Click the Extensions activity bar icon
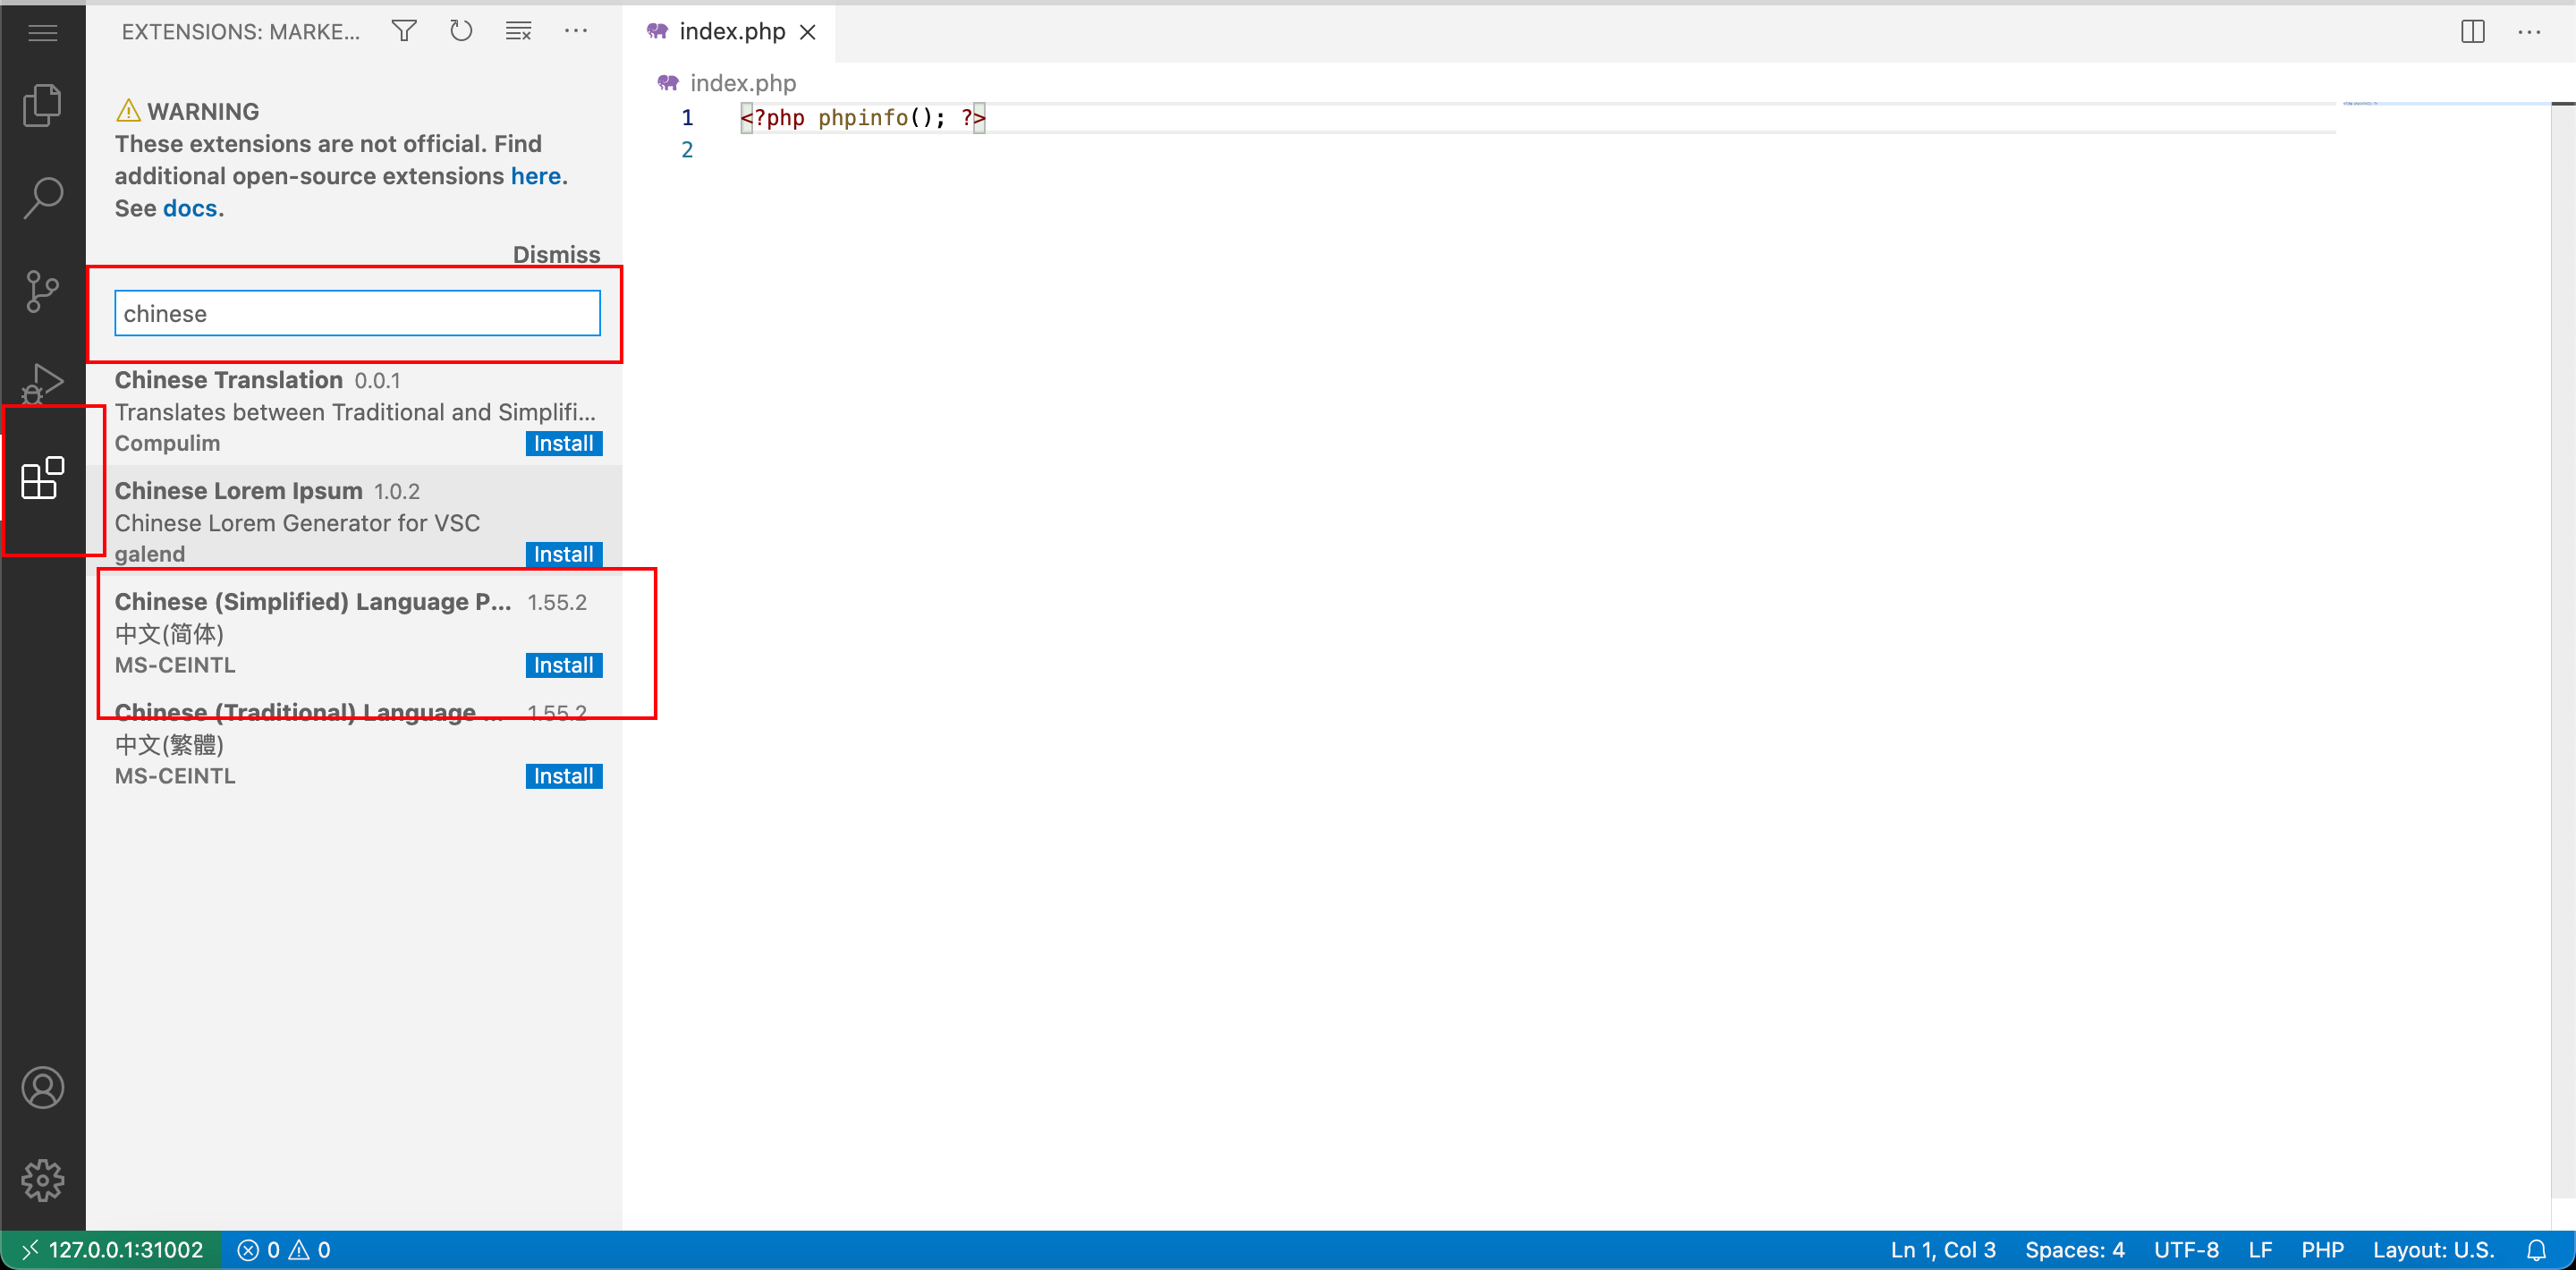 click(42, 478)
